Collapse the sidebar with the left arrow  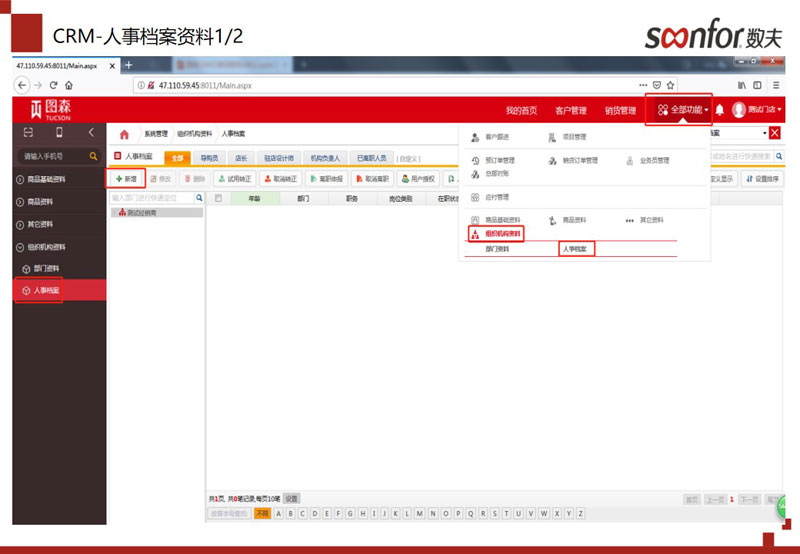91,133
